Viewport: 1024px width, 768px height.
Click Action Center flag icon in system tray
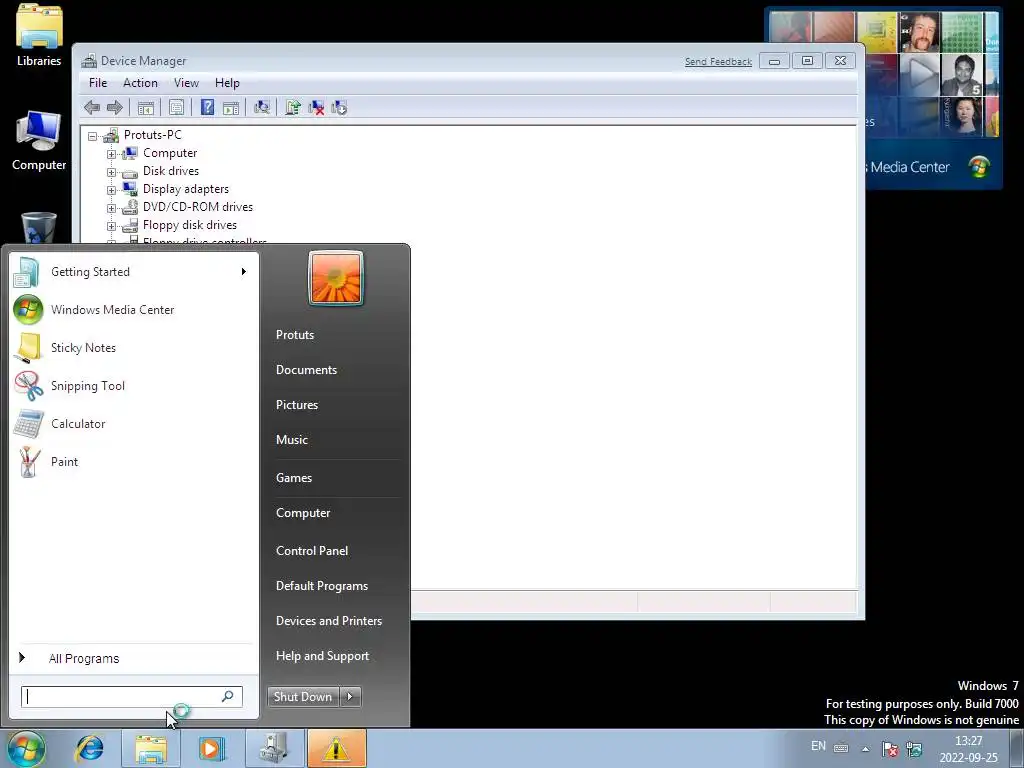click(x=889, y=748)
